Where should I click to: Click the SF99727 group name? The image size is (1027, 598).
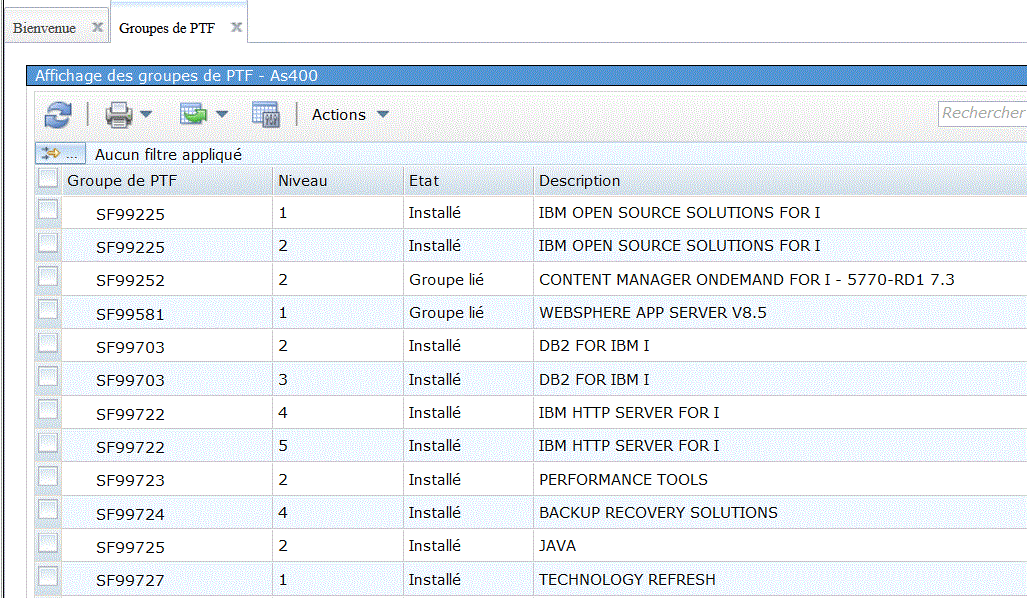130,580
